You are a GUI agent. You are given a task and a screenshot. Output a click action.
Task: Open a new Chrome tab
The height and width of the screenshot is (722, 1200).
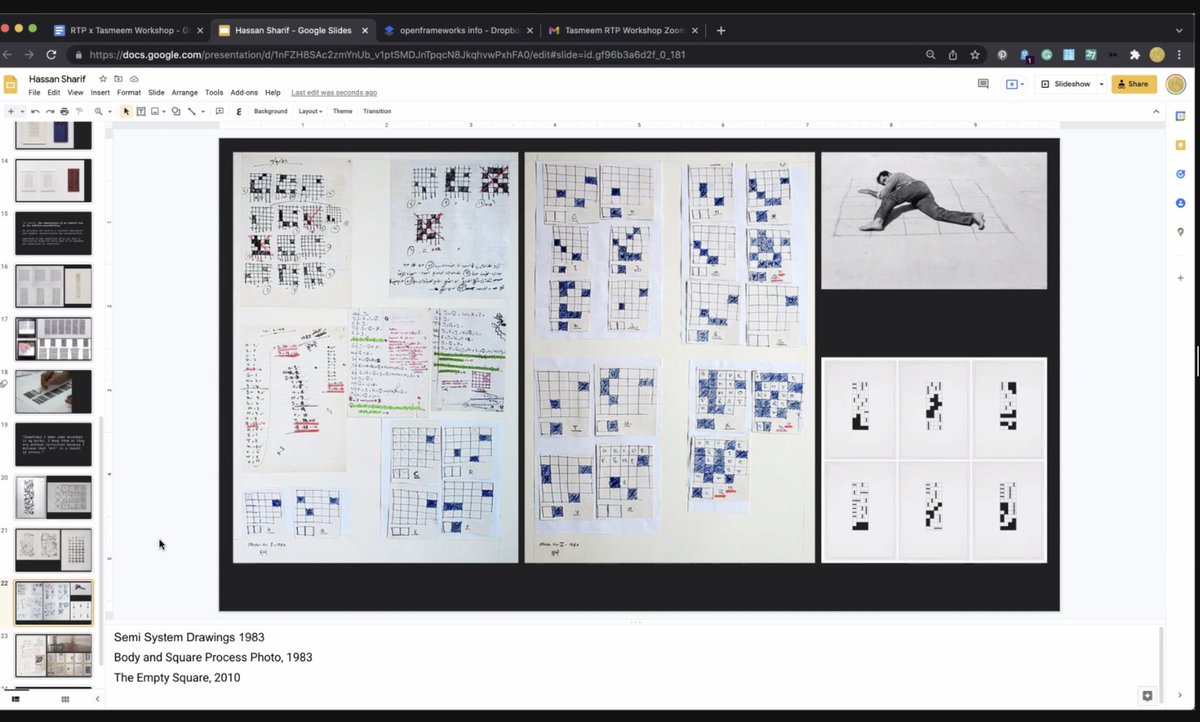click(720, 30)
